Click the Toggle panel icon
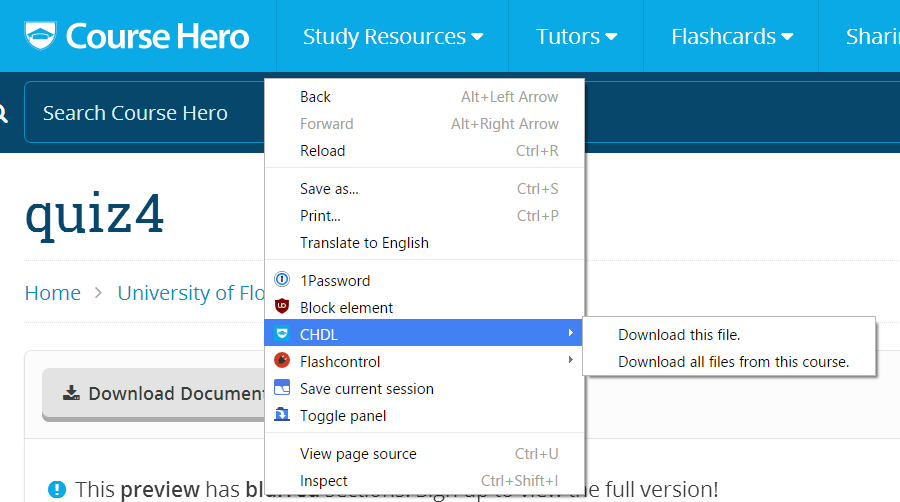Viewport: 900px width, 502px height. (x=282, y=414)
